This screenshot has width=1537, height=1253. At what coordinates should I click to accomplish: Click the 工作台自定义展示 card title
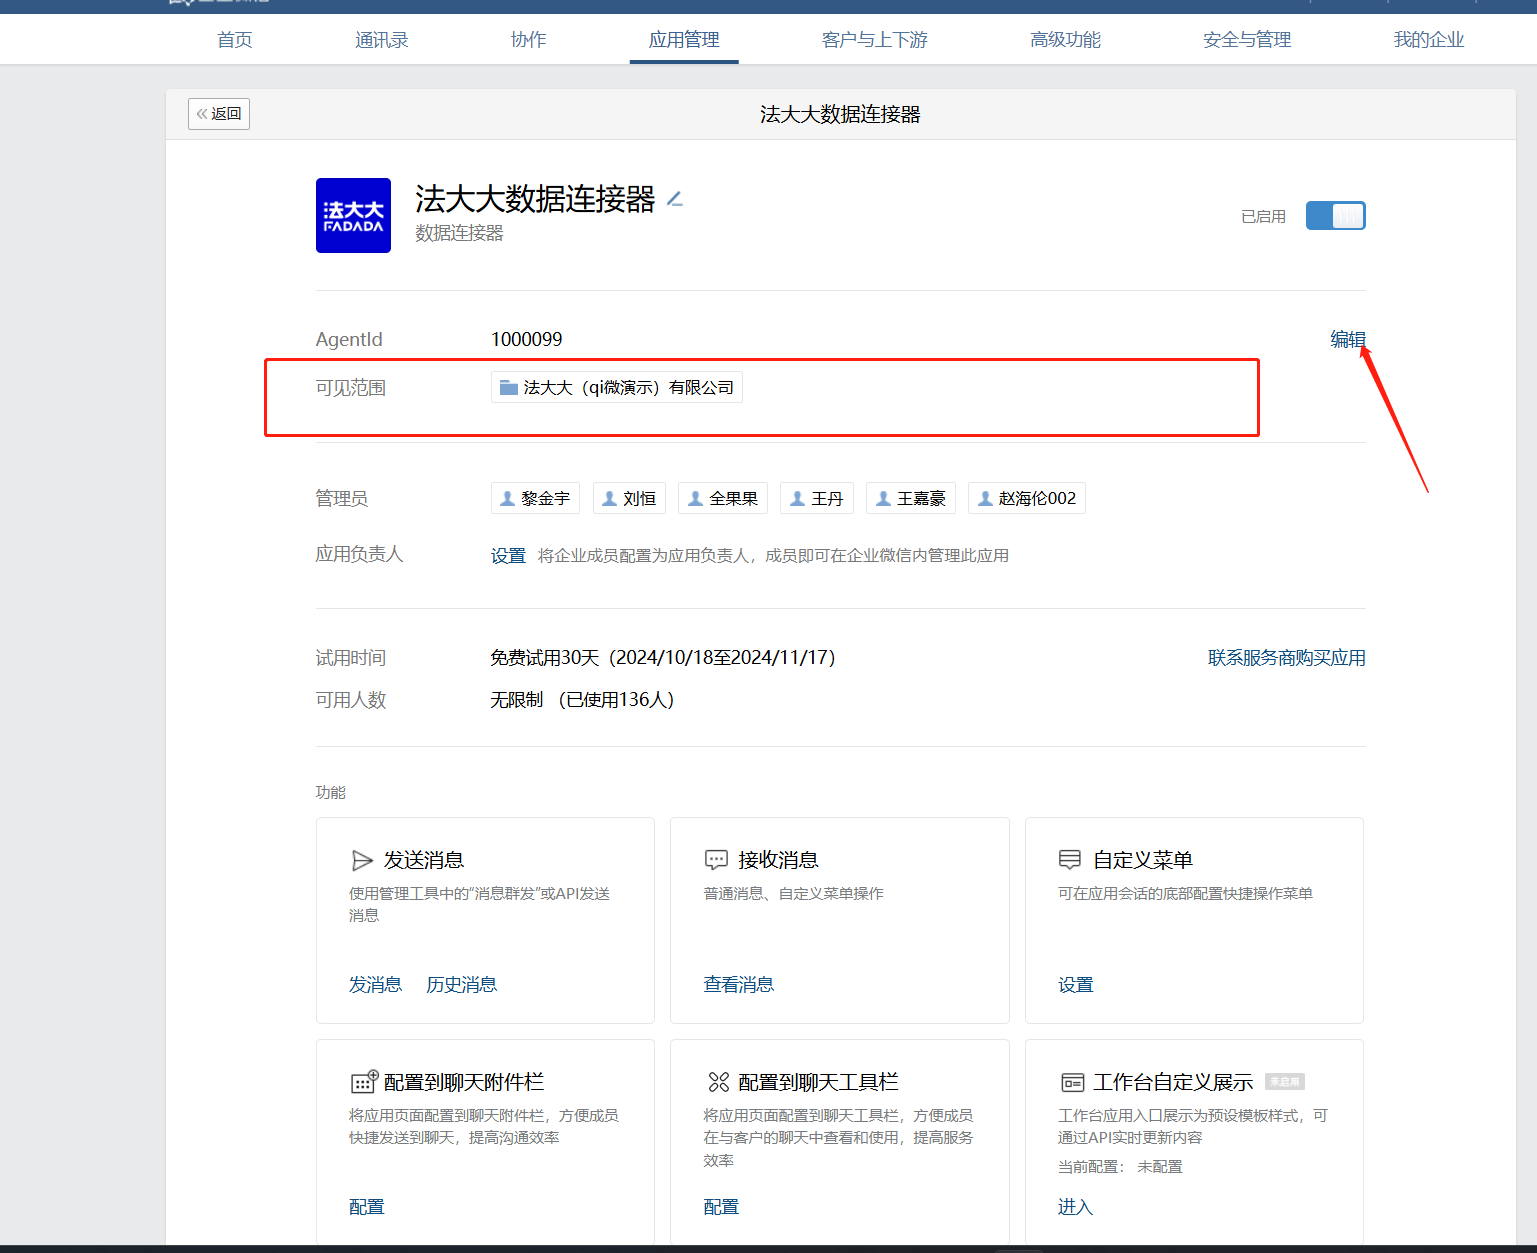(x=1173, y=1082)
